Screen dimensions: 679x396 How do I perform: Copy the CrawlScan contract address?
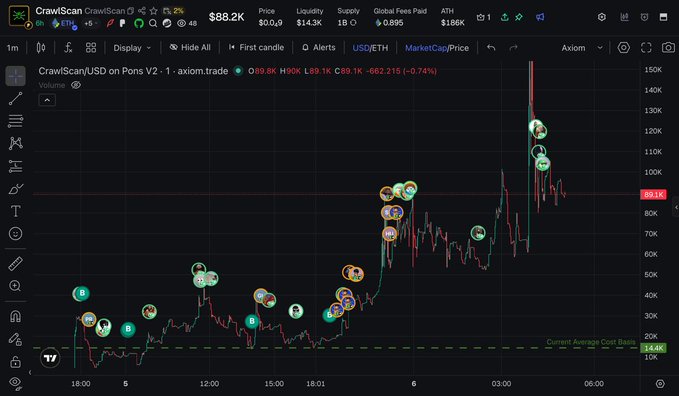tap(130, 11)
